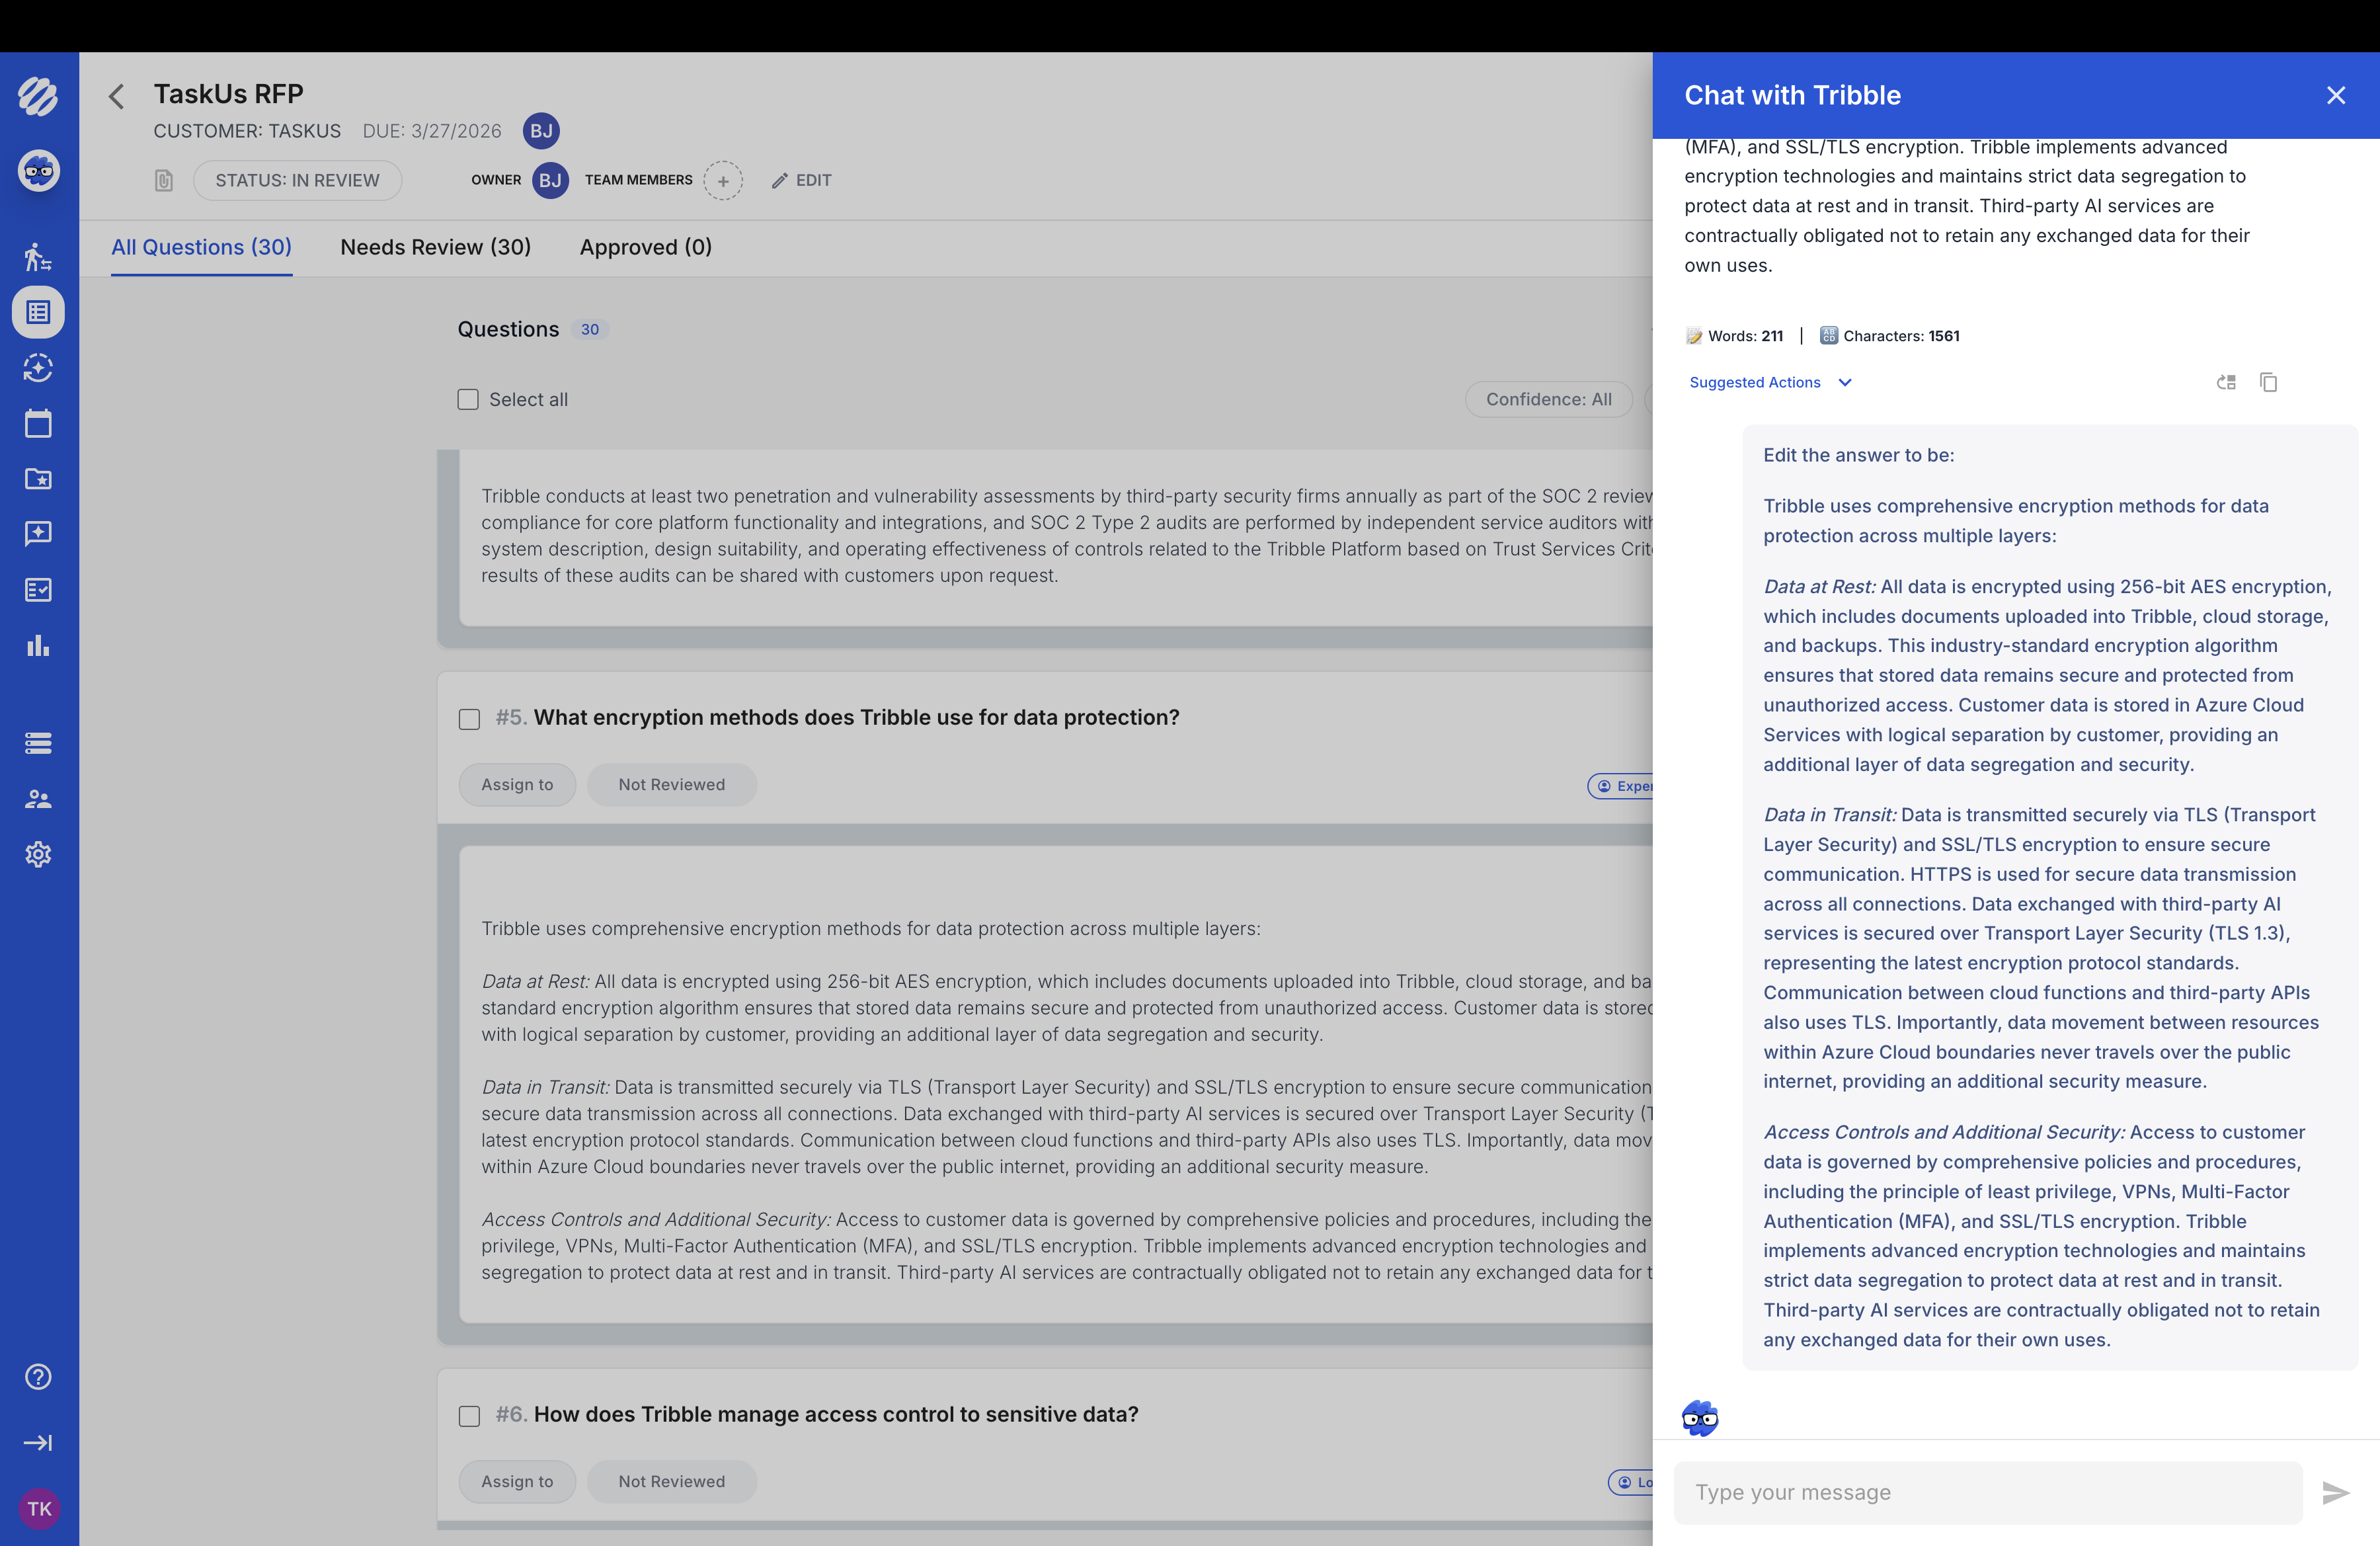Viewport: 2380px width, 1546px height.
Task: Switch to the Needs Review tab
Action: [x=435, y=247]
